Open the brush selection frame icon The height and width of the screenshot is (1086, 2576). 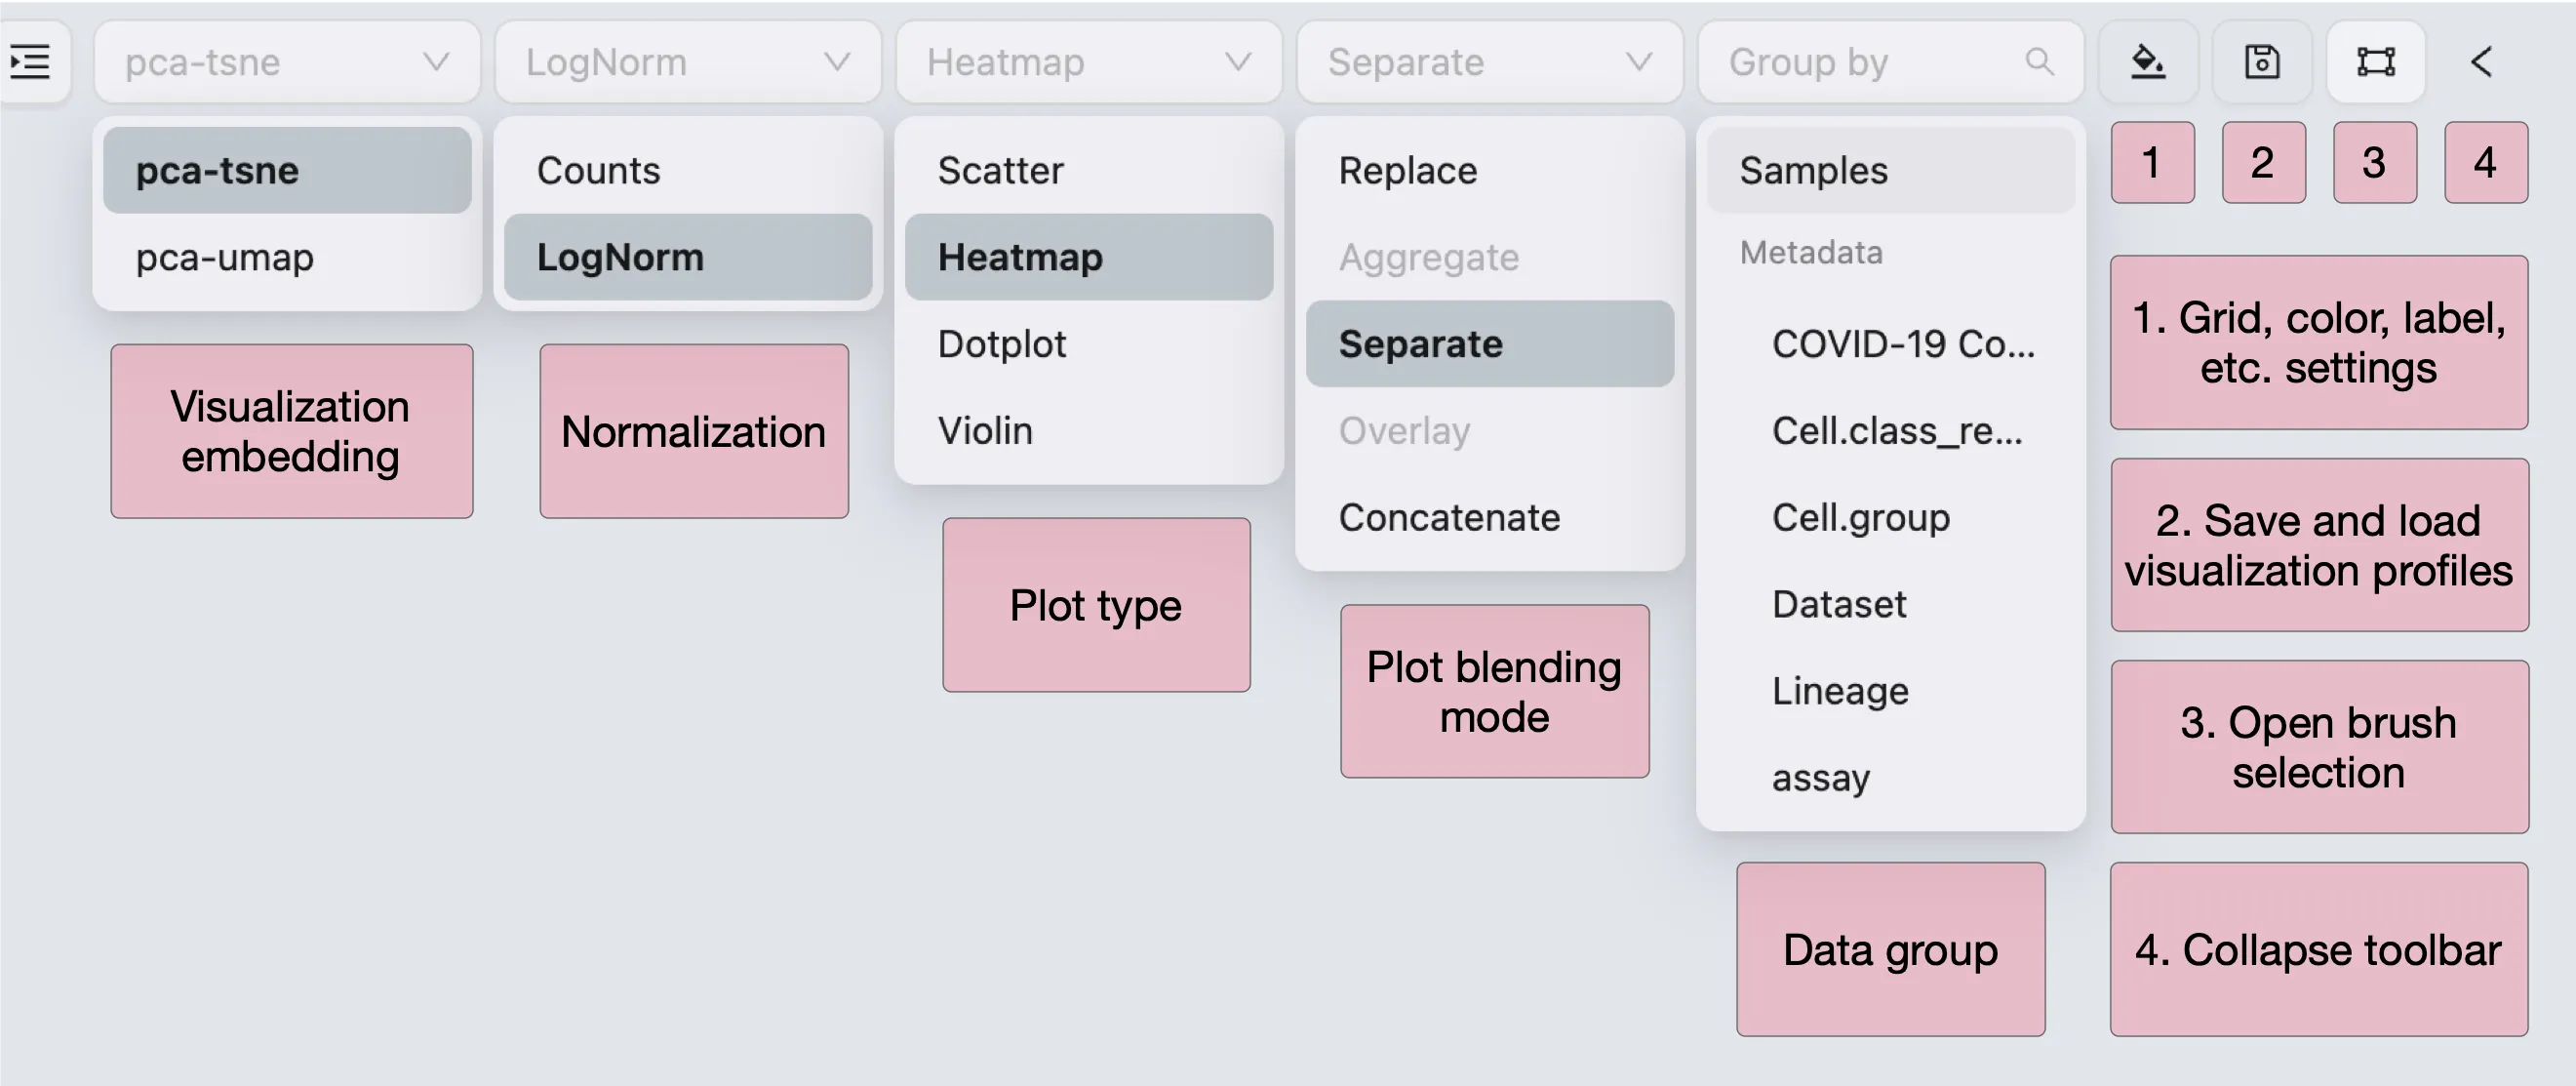pos(2376,62)
